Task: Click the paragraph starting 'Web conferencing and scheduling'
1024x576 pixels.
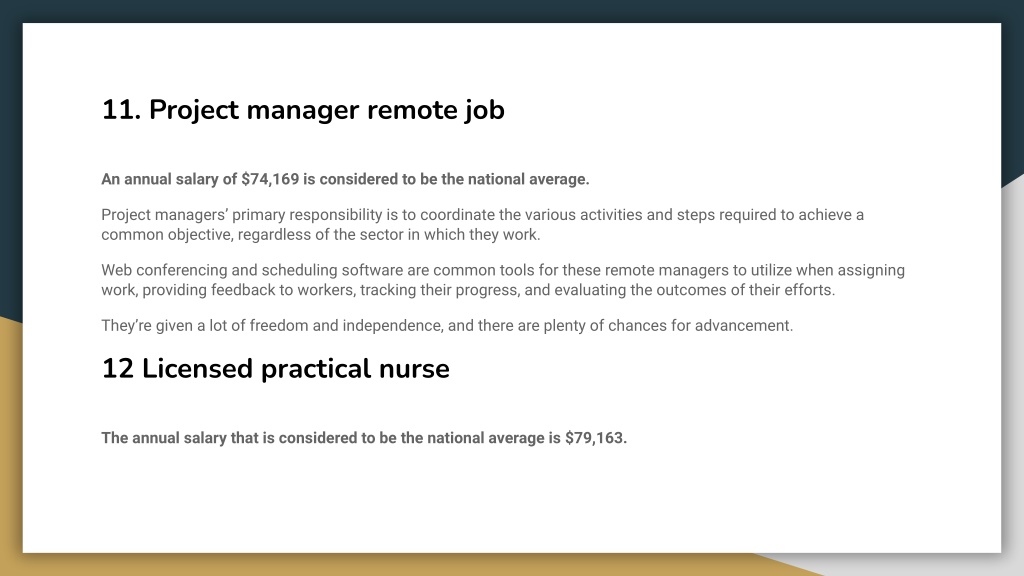Action: tap(503, 280)
